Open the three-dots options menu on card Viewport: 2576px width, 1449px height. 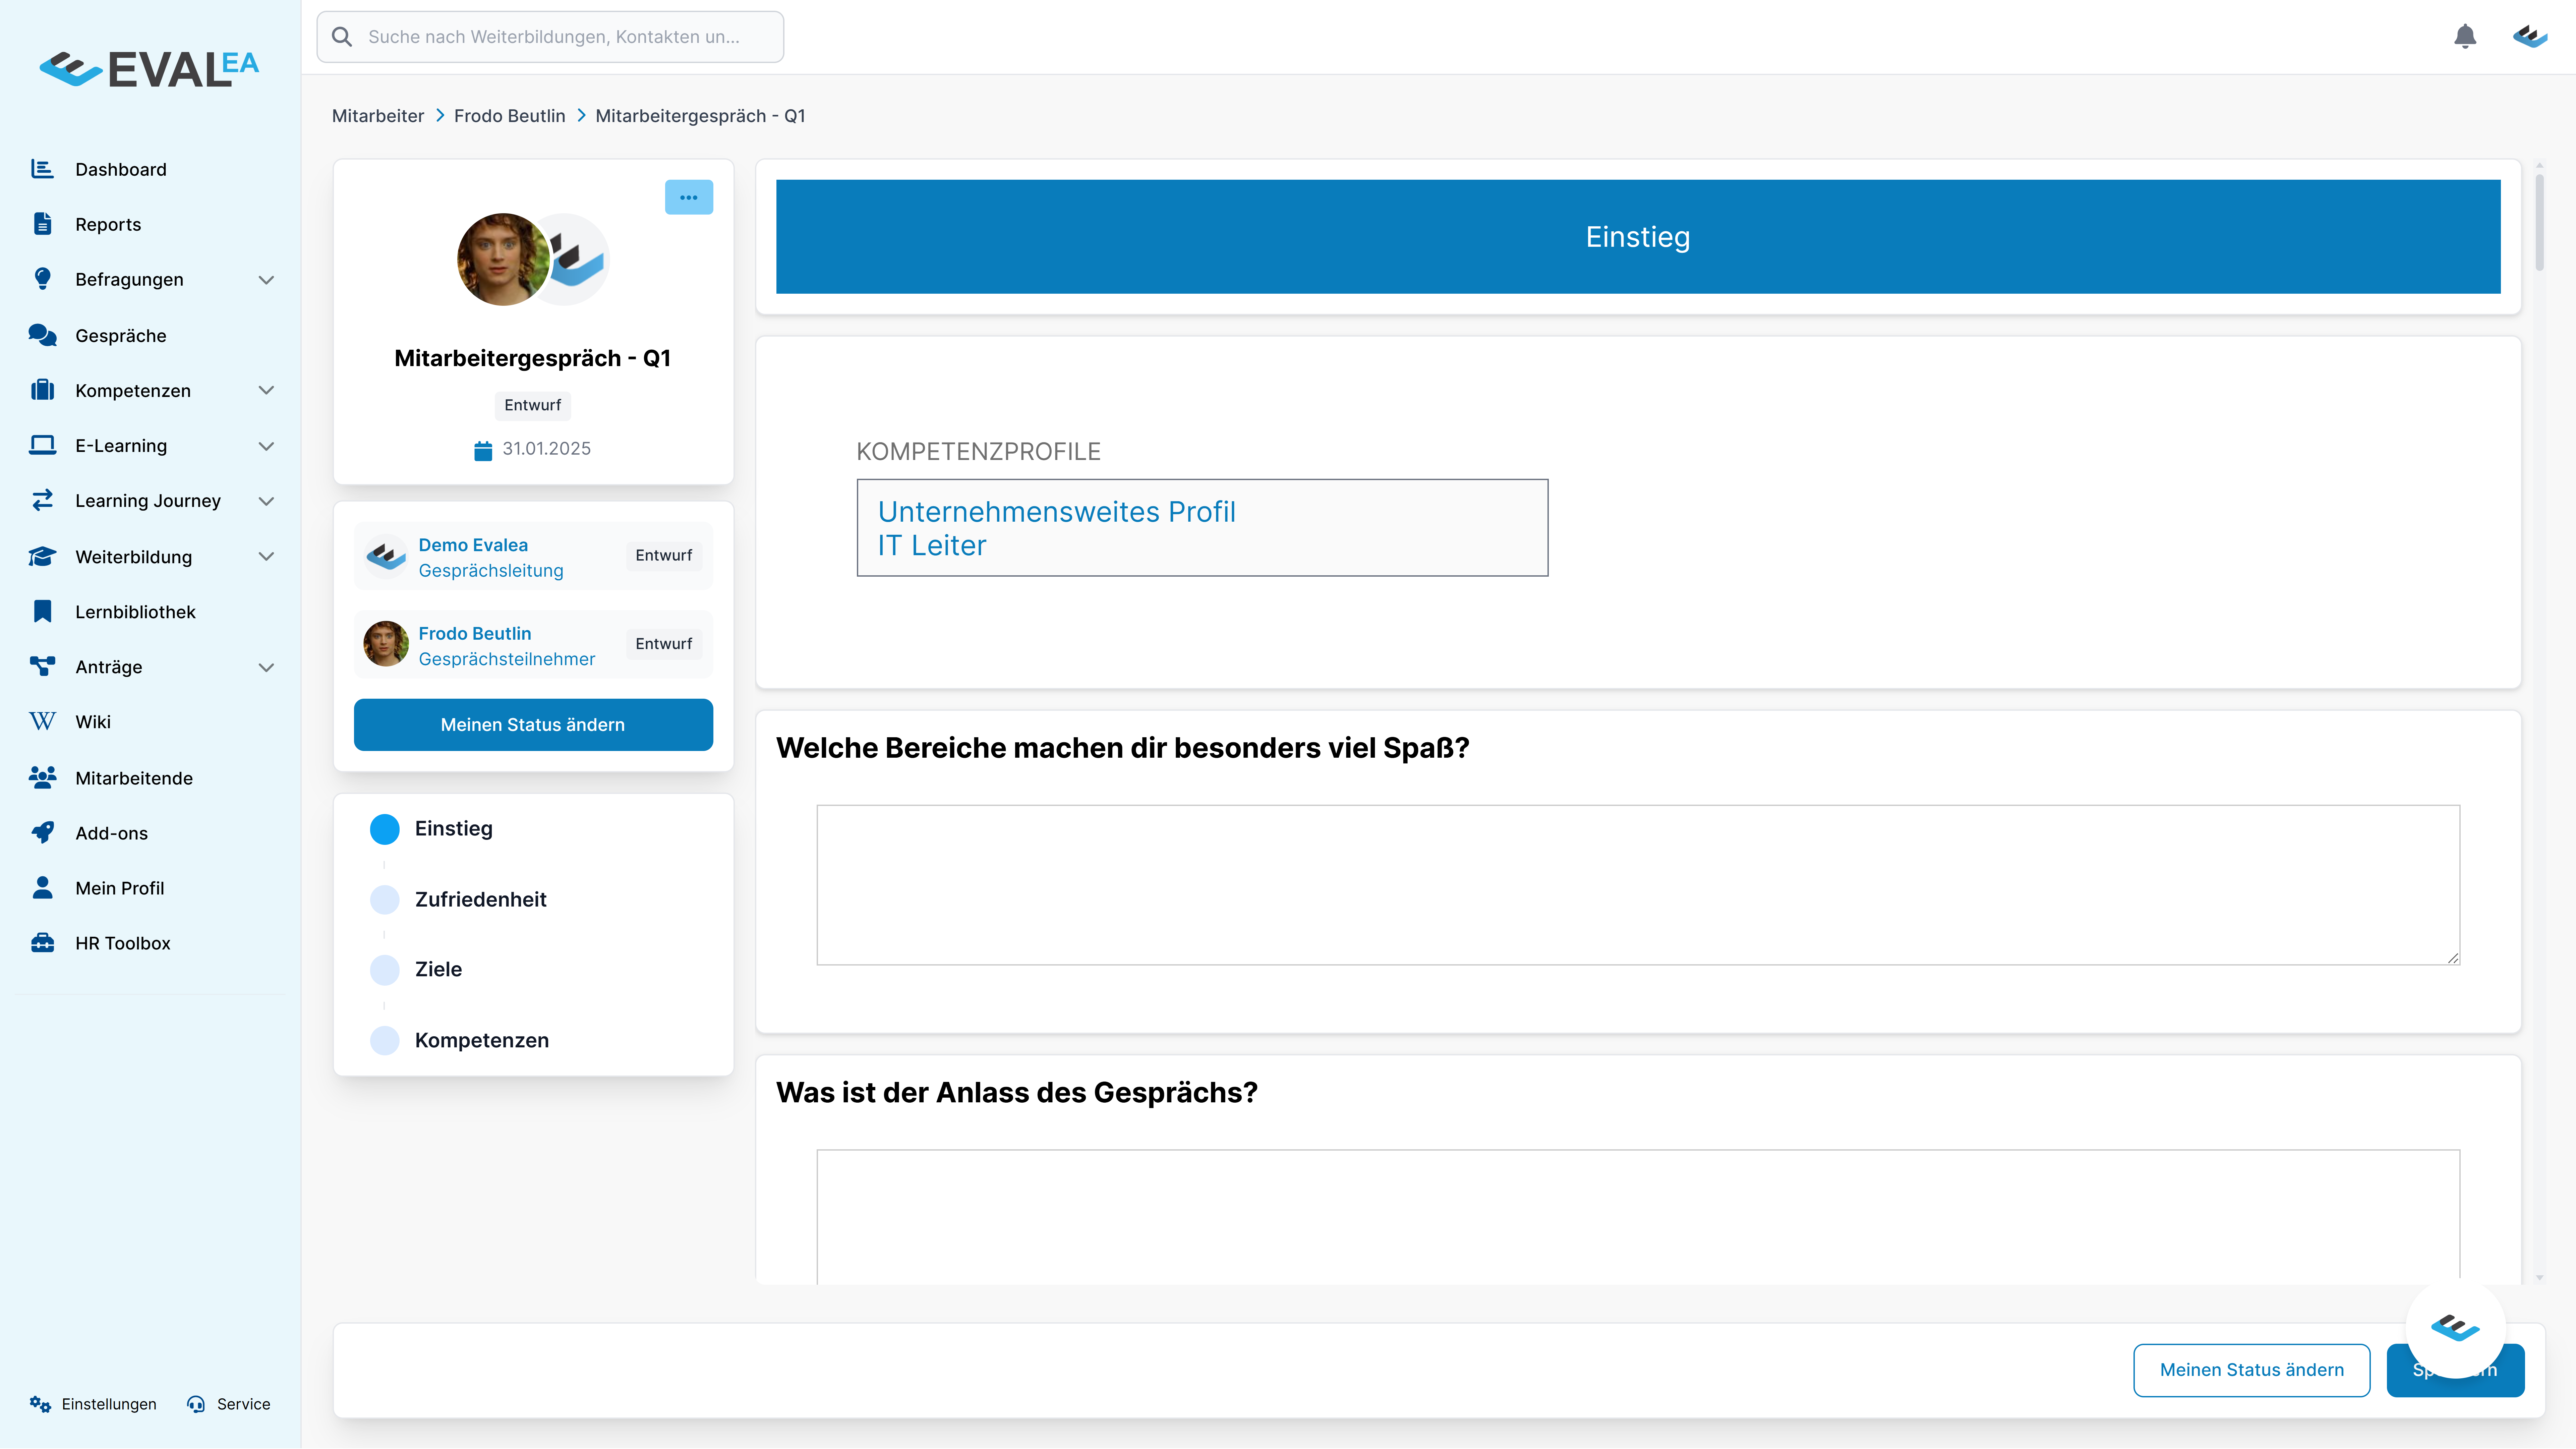point(689,197)
